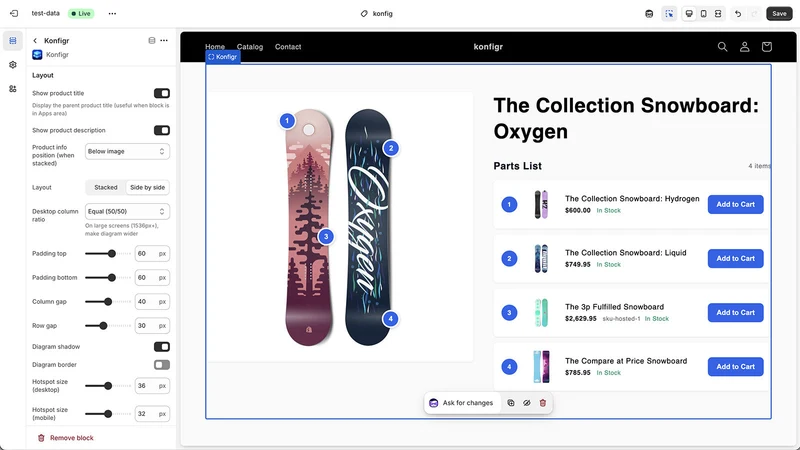Add Liquid snowboard to cart
The image size is (800, 450).
[x=735, y=259]
